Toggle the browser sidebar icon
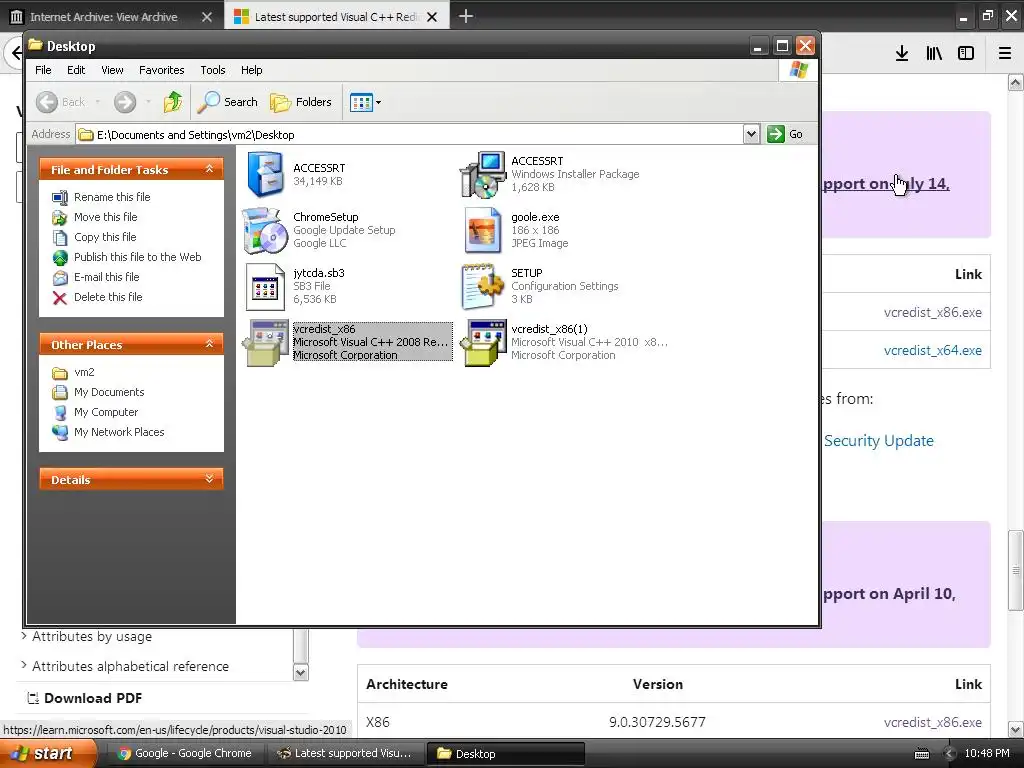 point(966,53)
